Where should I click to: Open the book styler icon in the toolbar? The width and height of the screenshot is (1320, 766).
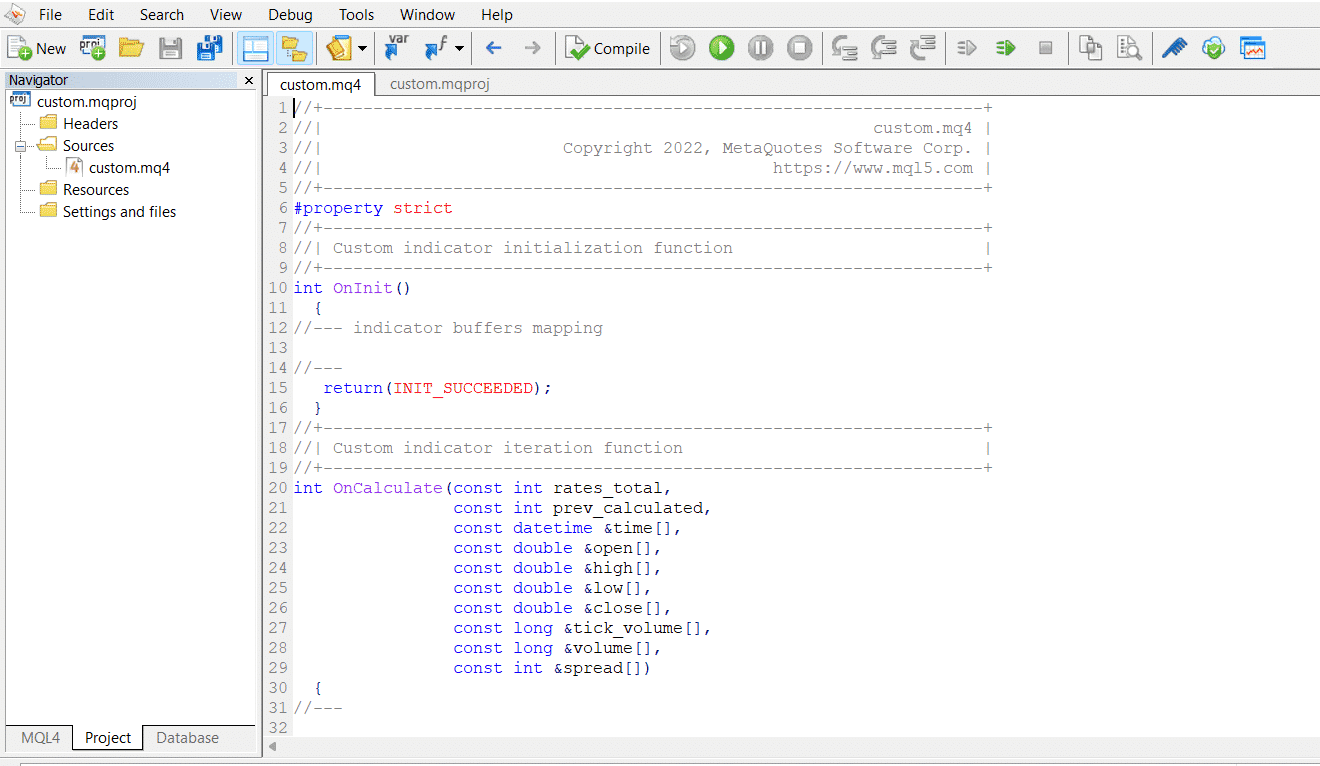coord(339,48)
